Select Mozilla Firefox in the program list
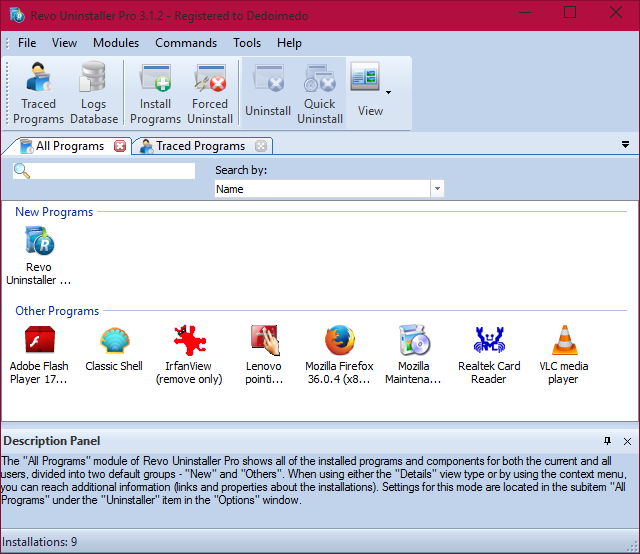640x554 pixels. [339, 342]
